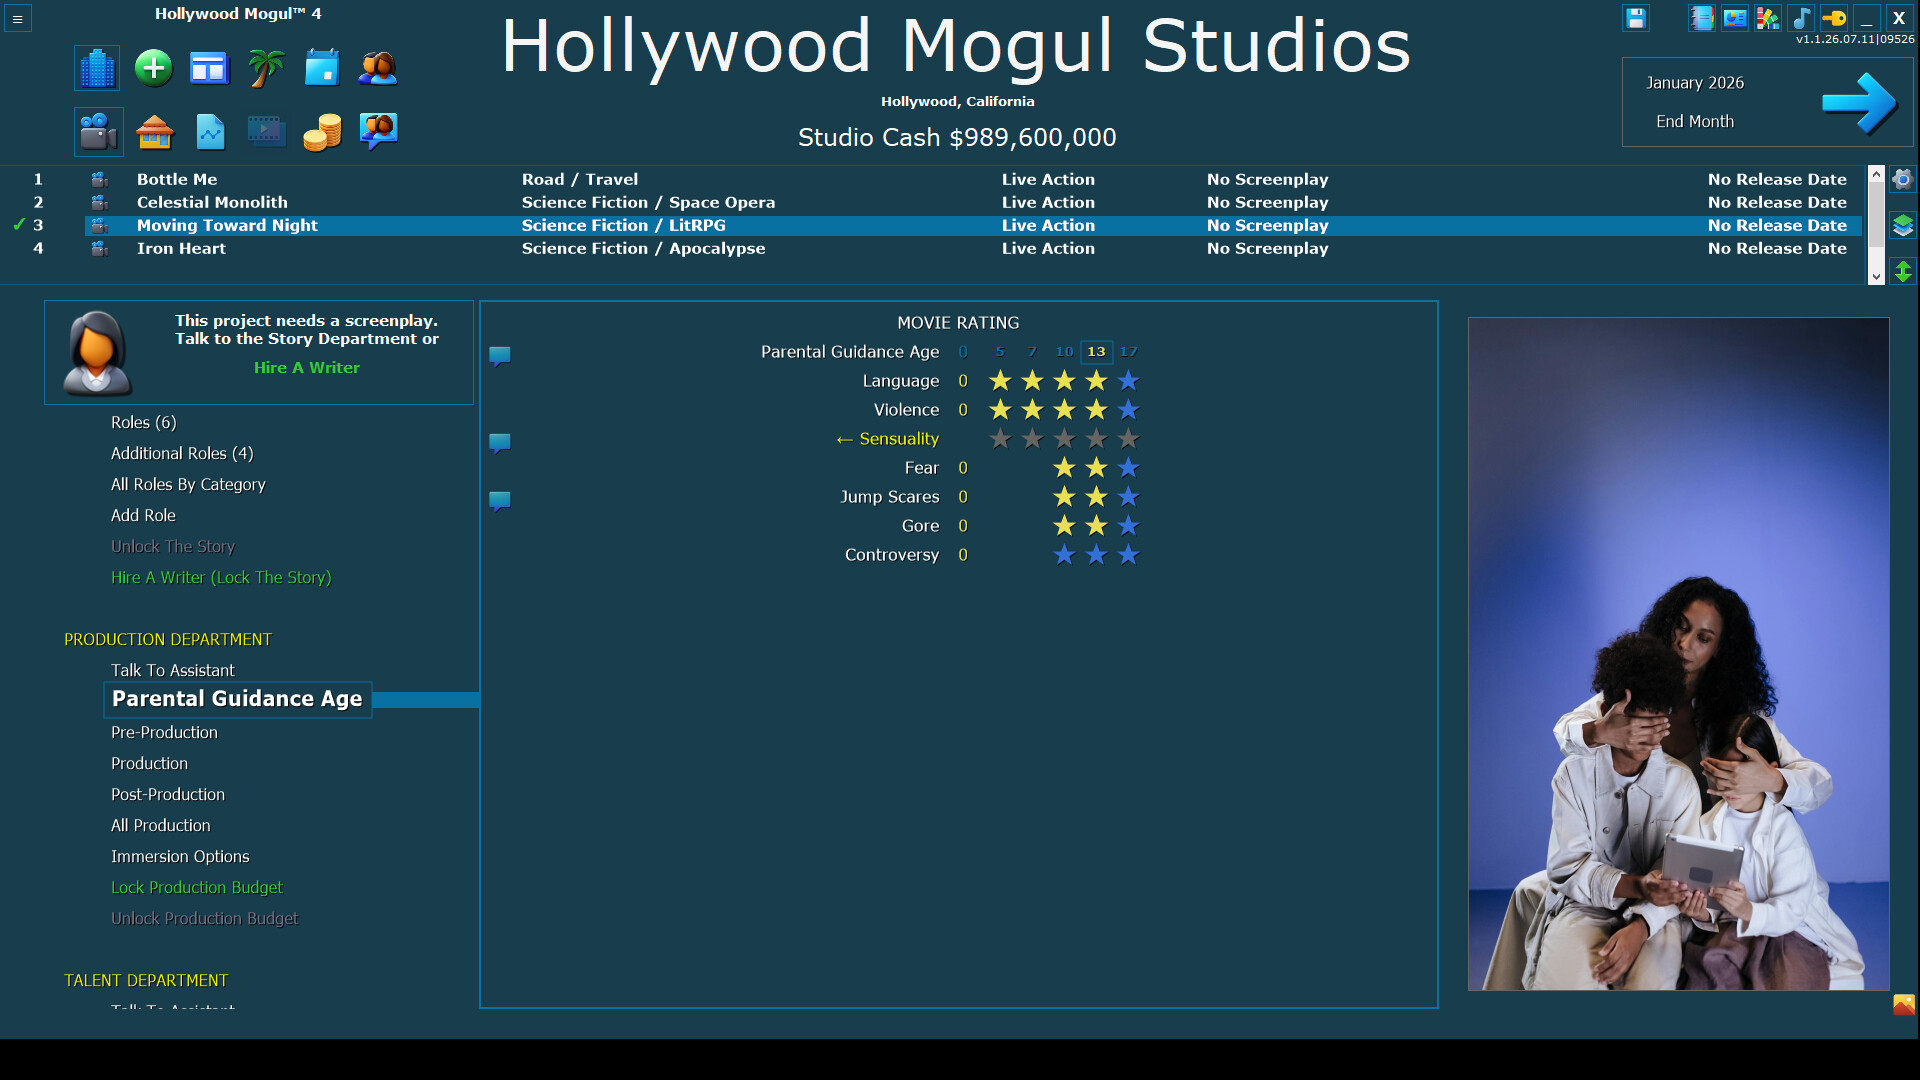
Task: Open the Production menu entry
Action: 149,763
